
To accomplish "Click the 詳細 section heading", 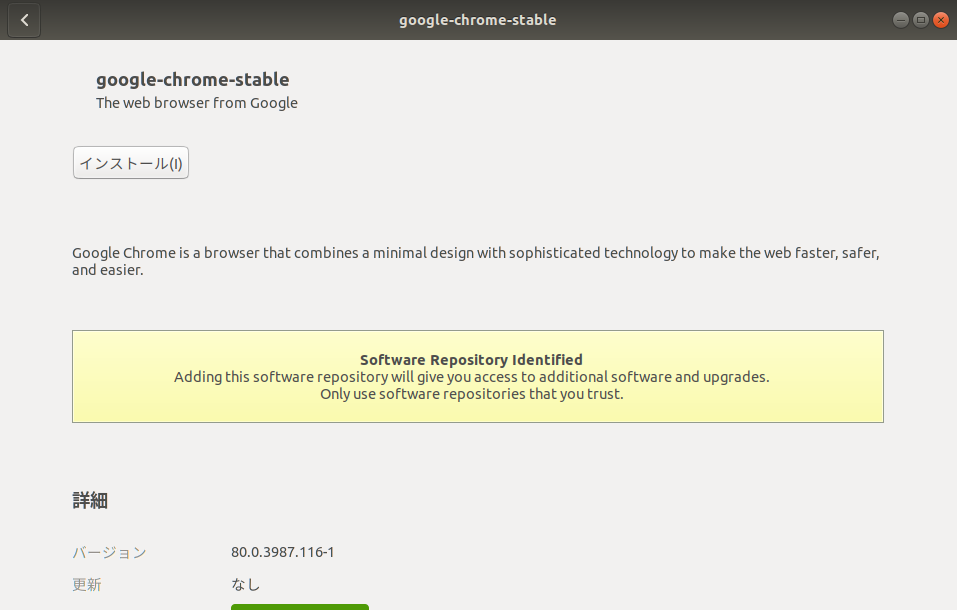I will [90, 501].
